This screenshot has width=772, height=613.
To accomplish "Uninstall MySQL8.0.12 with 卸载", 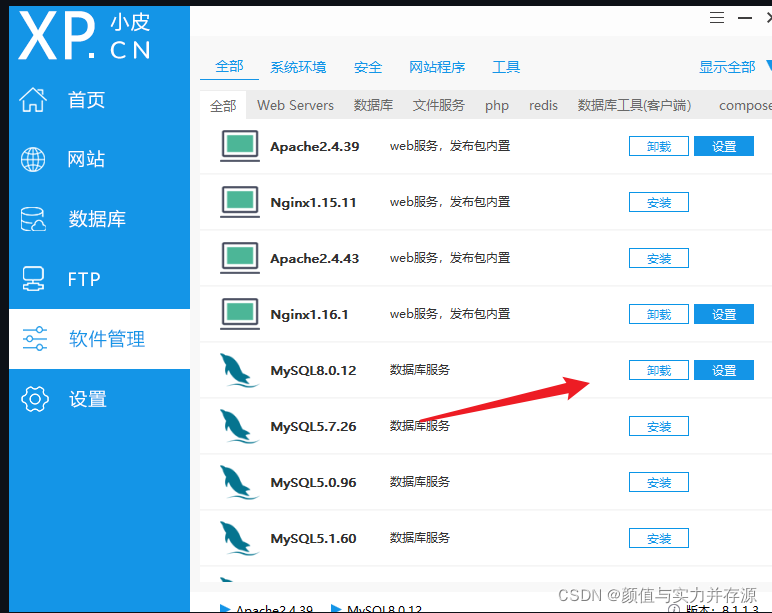I will [659, 370].
